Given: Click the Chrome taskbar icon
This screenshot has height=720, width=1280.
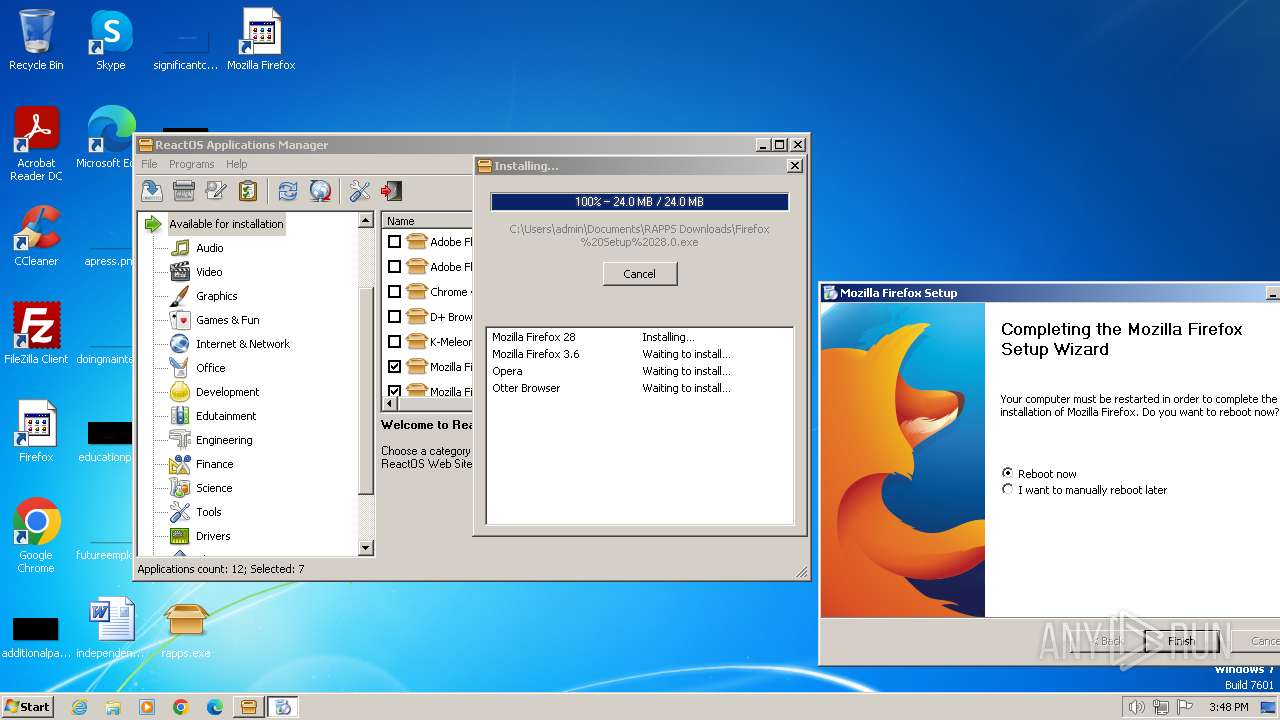Looking at the screenshot, I should tap(180, 707).
